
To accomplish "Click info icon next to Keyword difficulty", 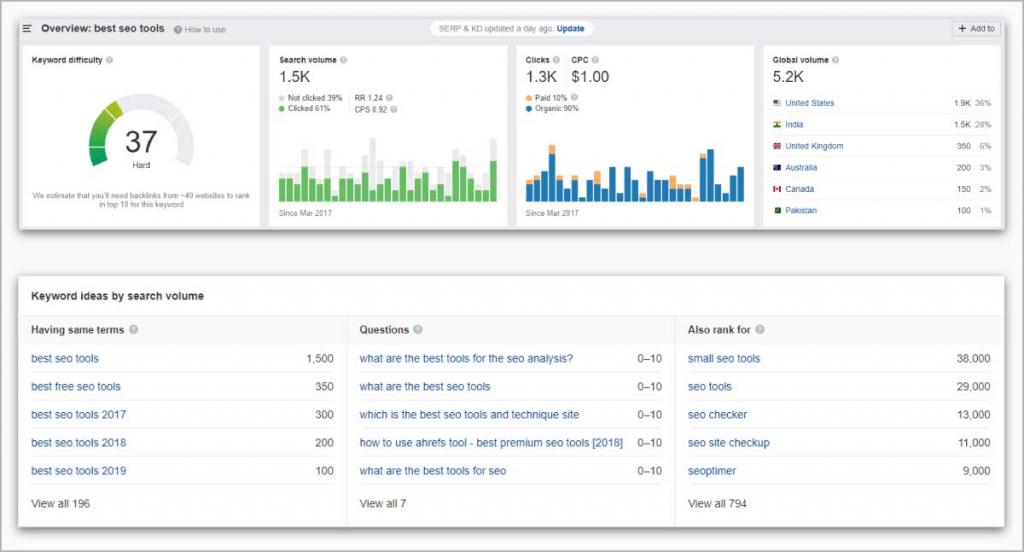I will 110,60.
